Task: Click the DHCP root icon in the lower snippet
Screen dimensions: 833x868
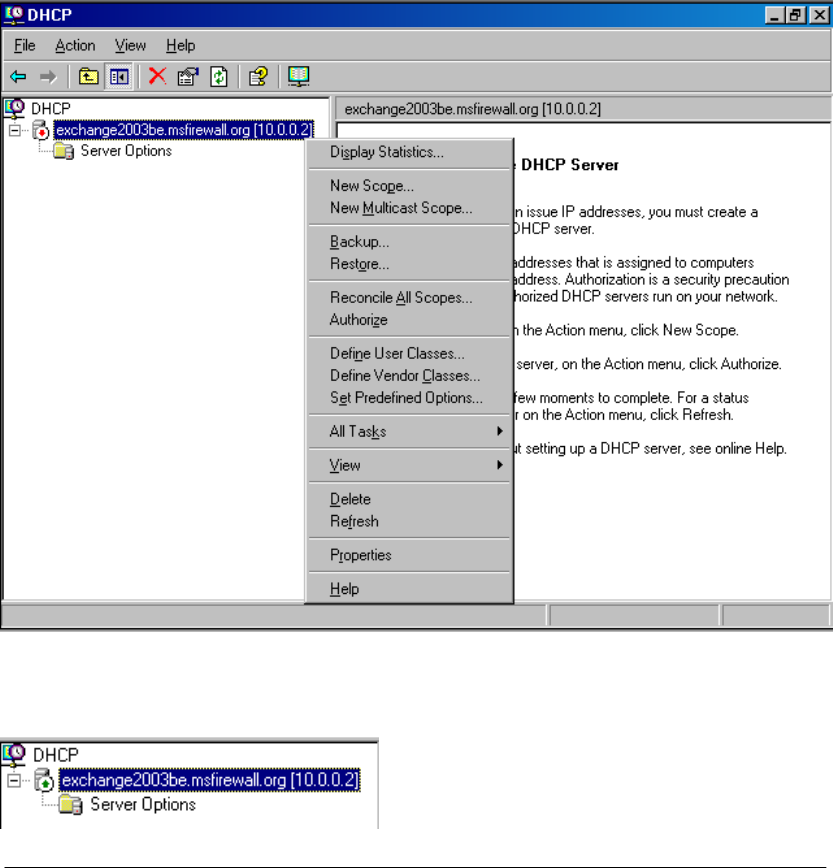Action: [14, 754]
